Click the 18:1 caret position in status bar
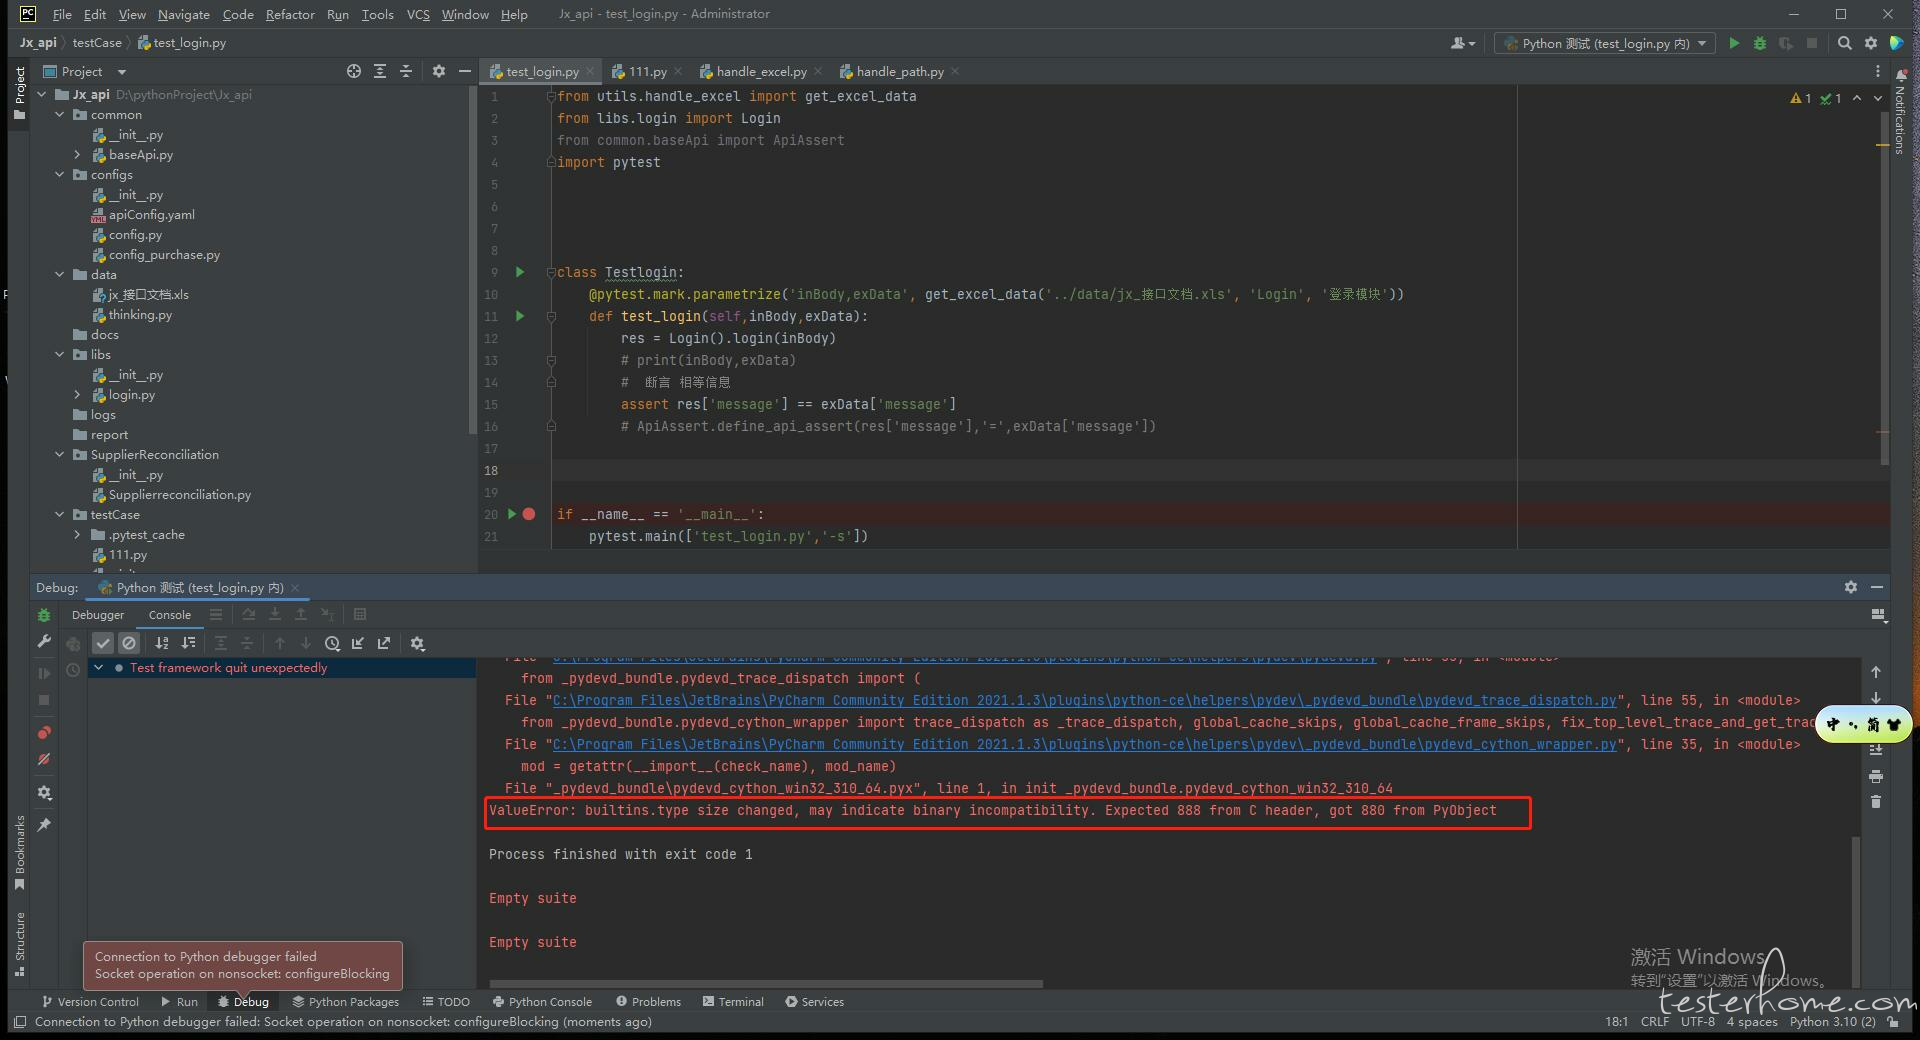Viewport: 1920px width, 1040px height. [x=1616, y=1022]
